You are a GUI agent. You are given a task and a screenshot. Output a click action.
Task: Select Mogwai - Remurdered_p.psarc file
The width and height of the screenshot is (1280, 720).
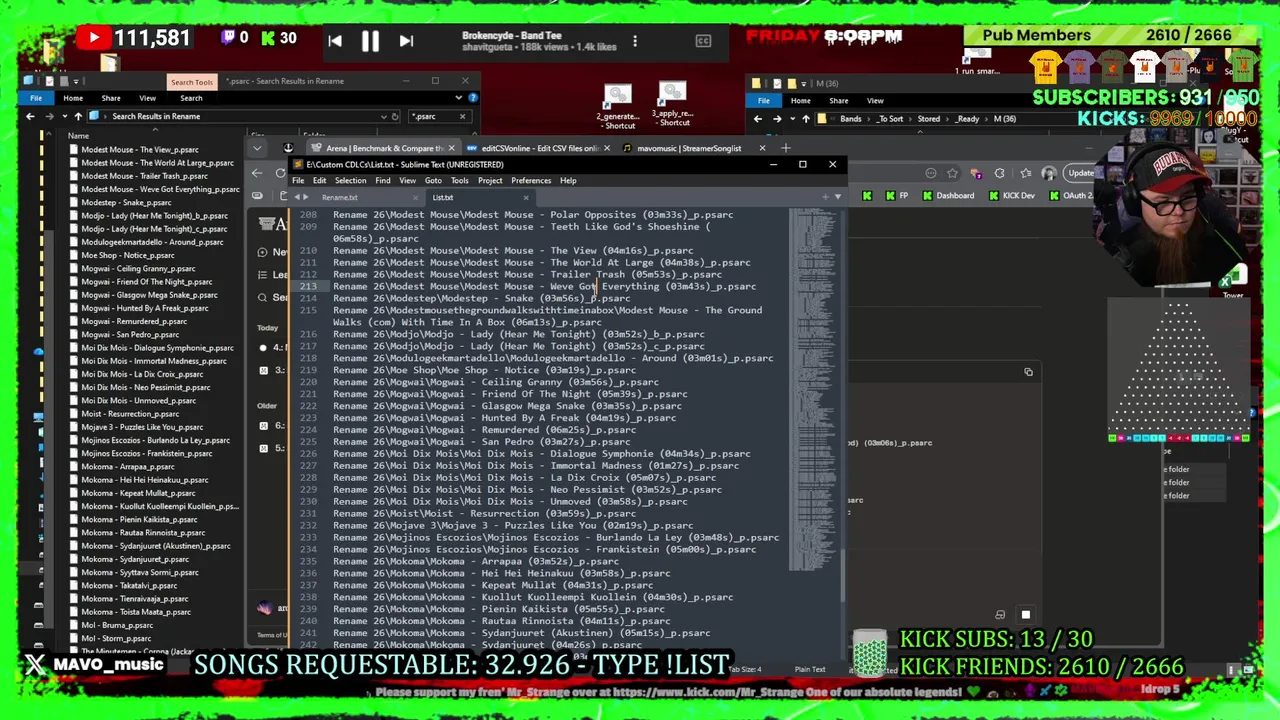coord(134,321)
